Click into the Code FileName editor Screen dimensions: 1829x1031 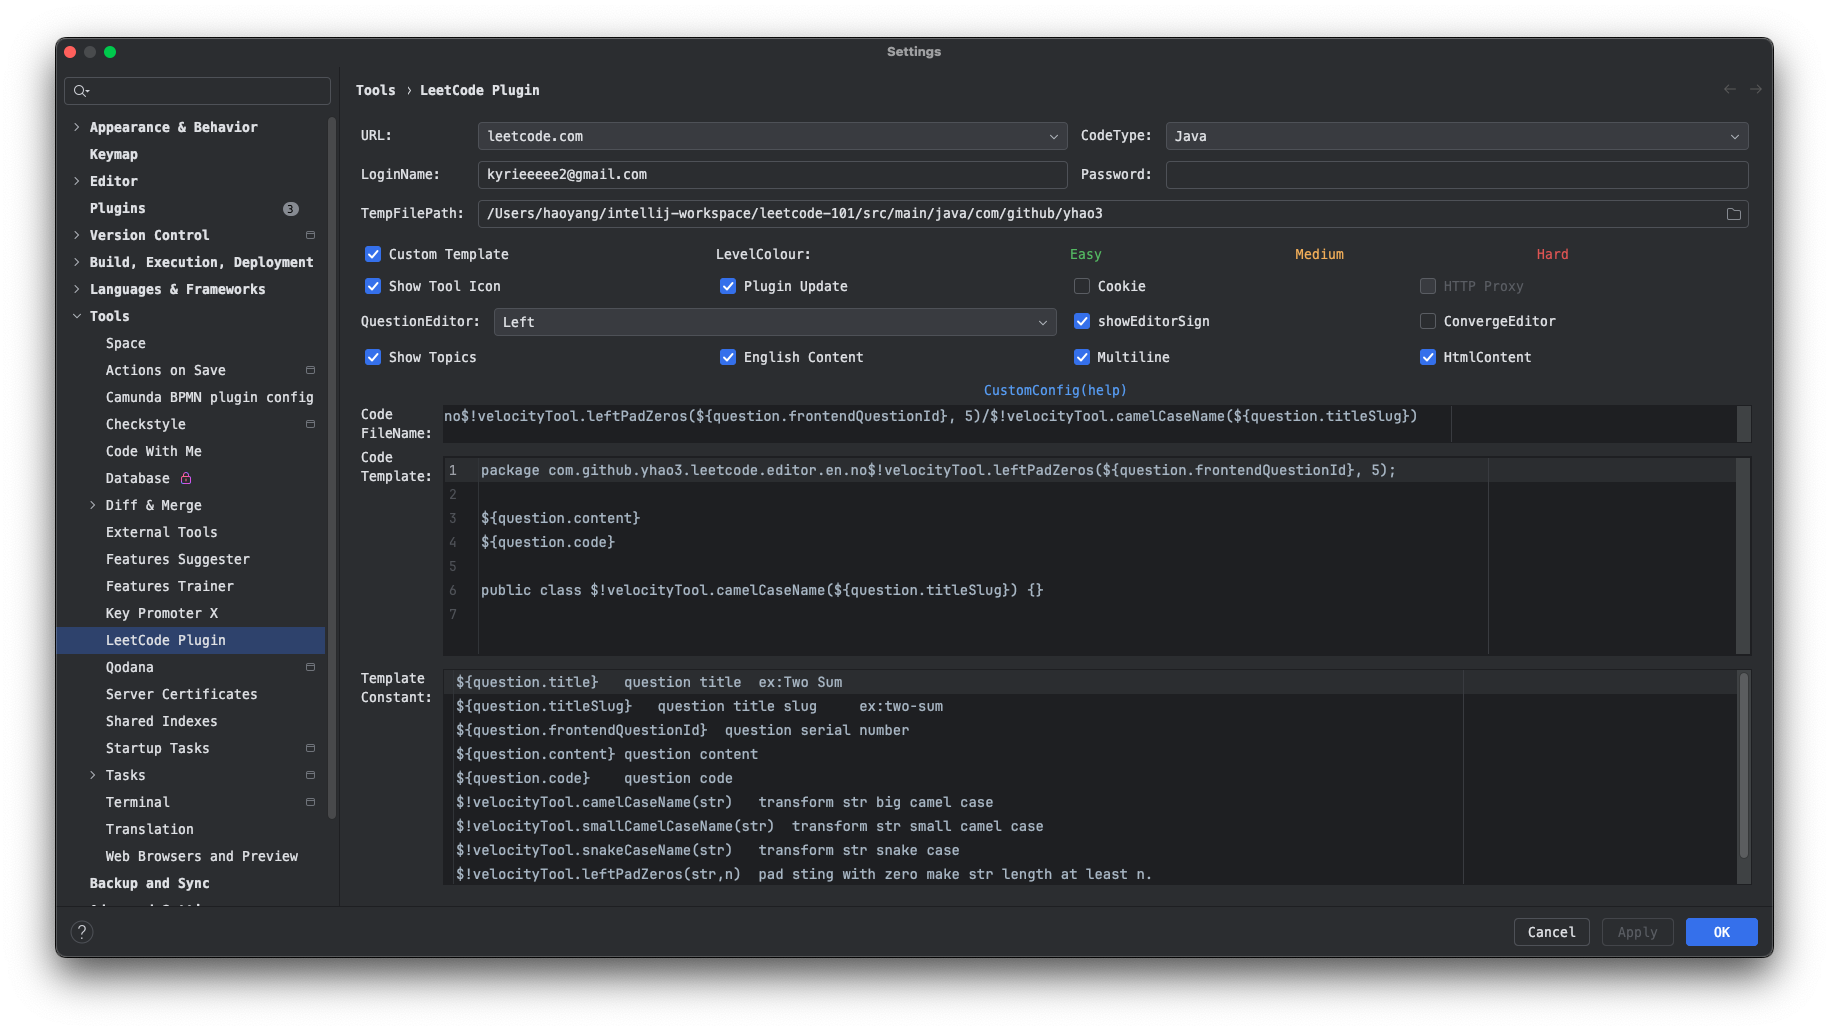click(1090, 423)
